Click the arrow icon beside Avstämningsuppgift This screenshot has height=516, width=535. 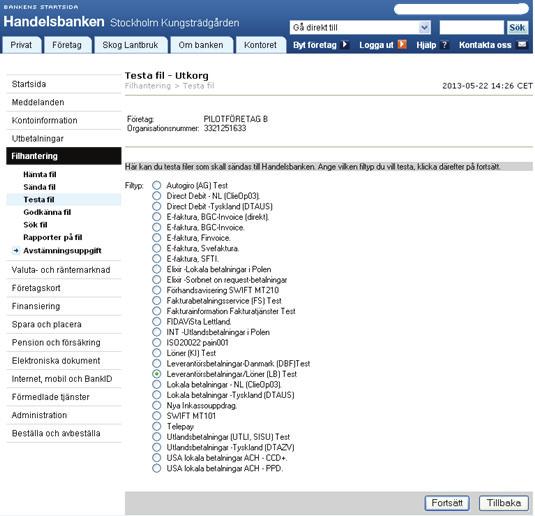[16, 251]
